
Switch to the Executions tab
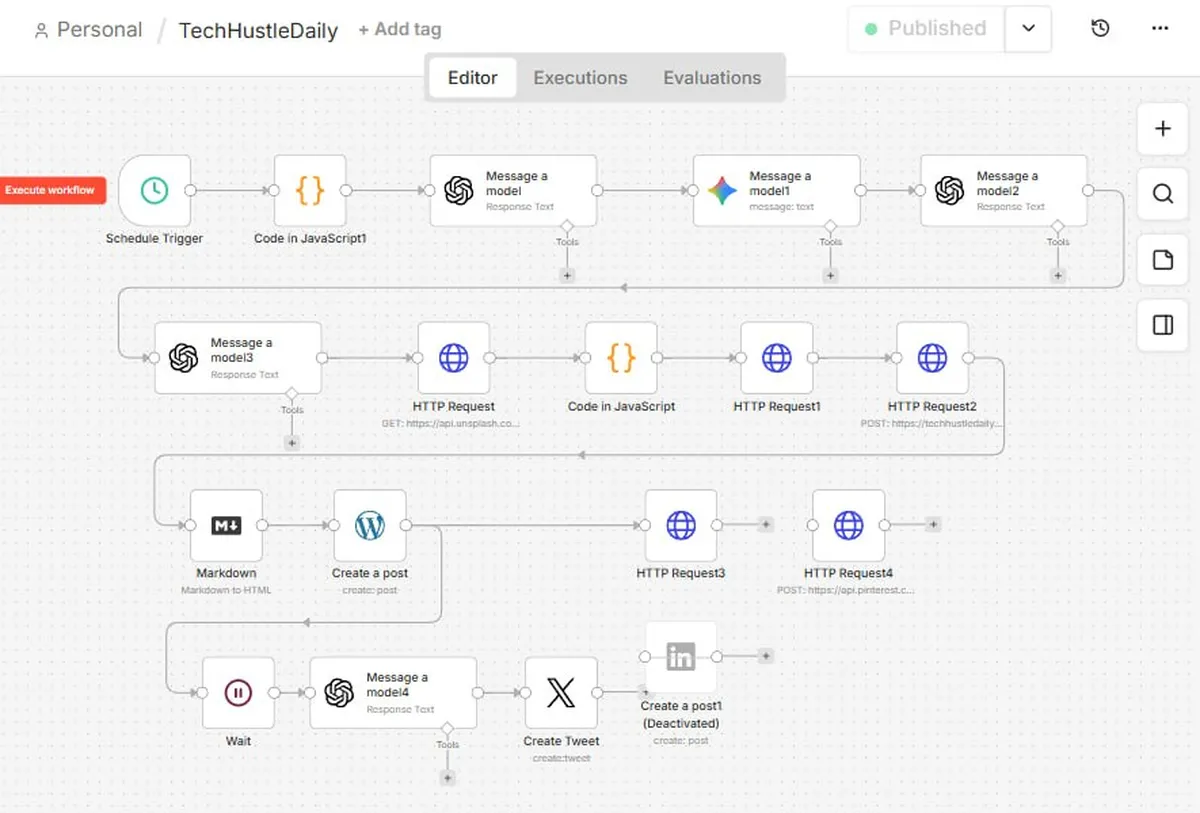pos(580,78)
